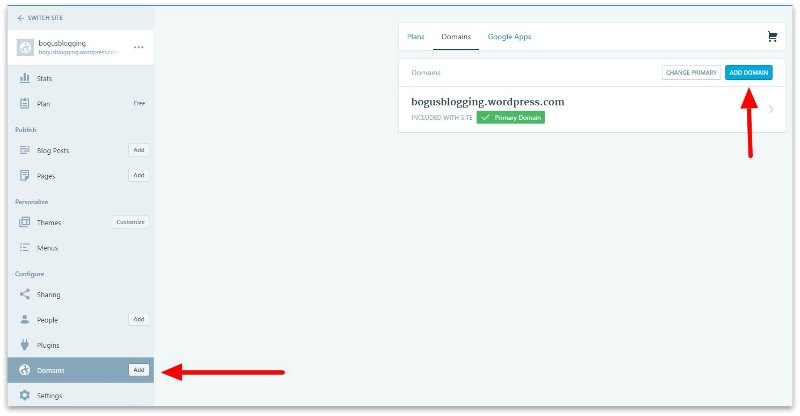Click the Domains globe icon

24,370
